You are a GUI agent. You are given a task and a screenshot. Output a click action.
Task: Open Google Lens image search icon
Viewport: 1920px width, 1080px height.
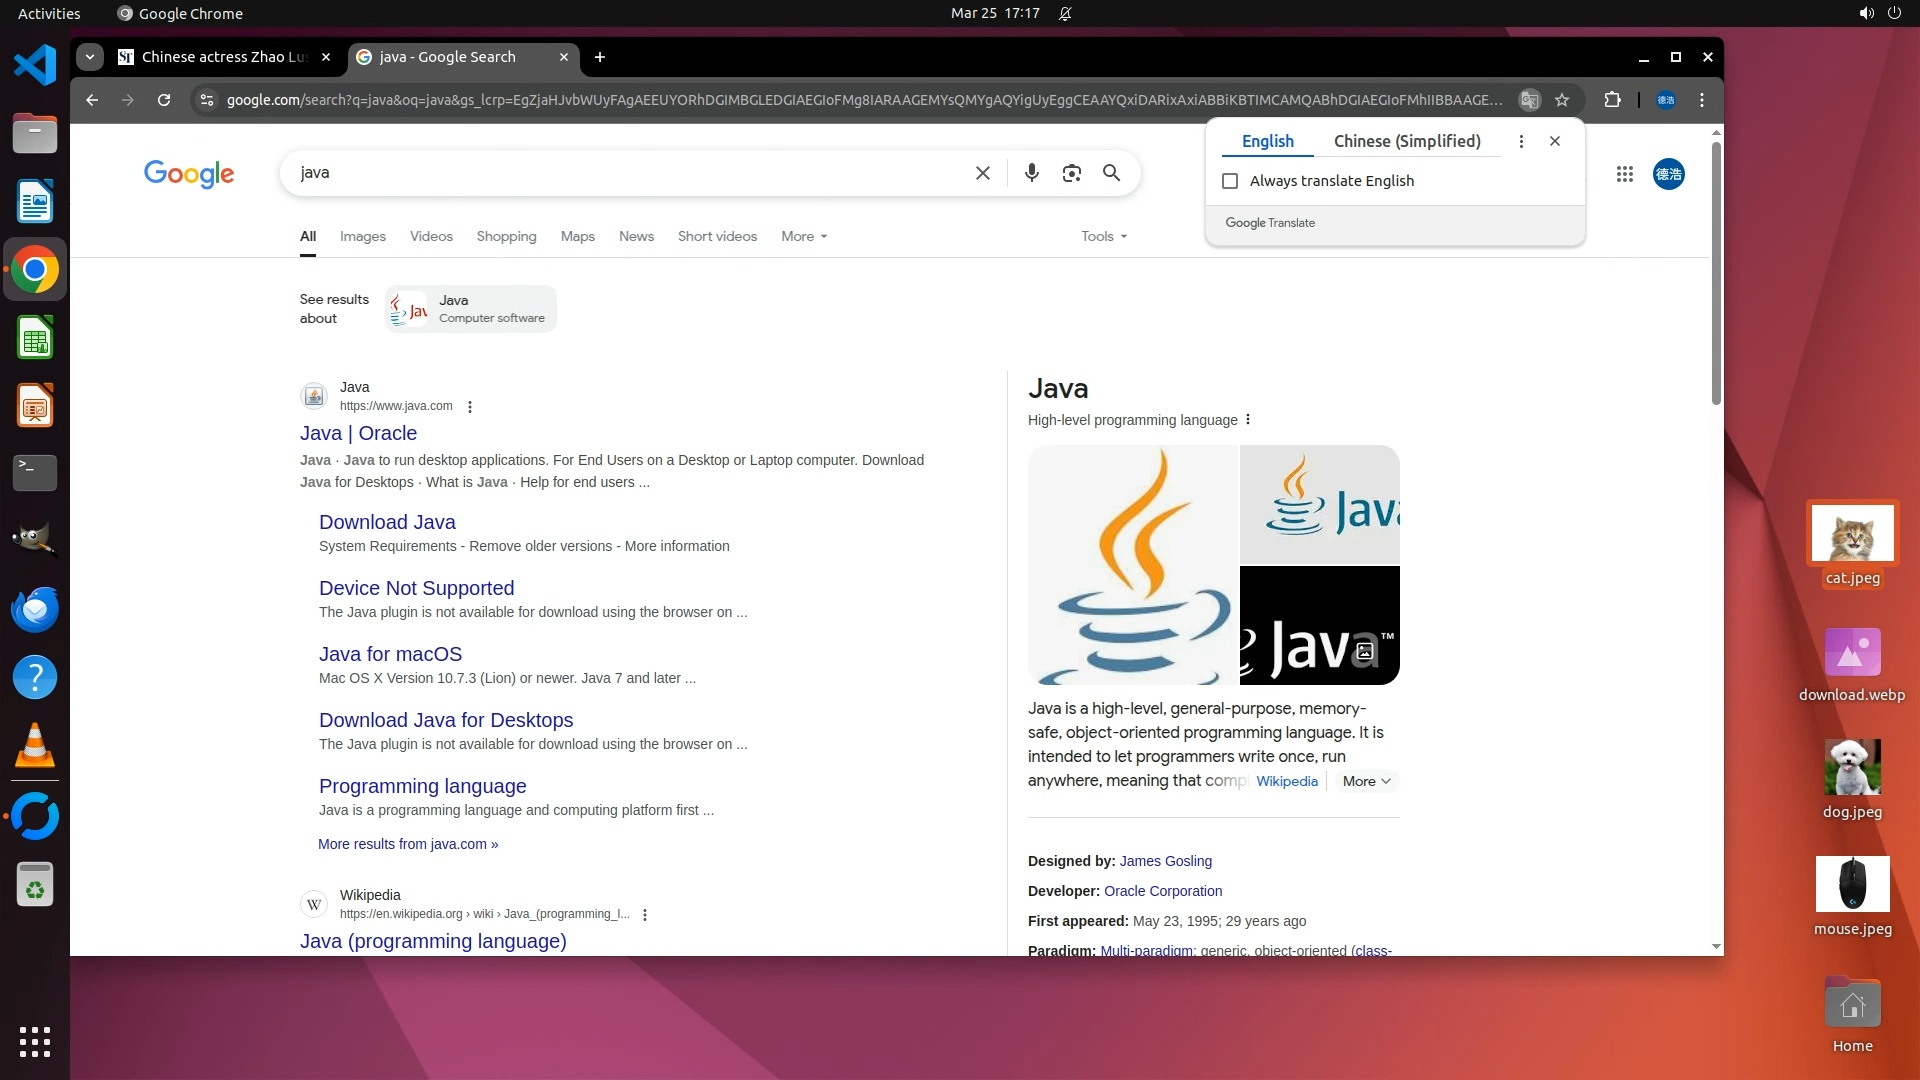click(1071, 173)
